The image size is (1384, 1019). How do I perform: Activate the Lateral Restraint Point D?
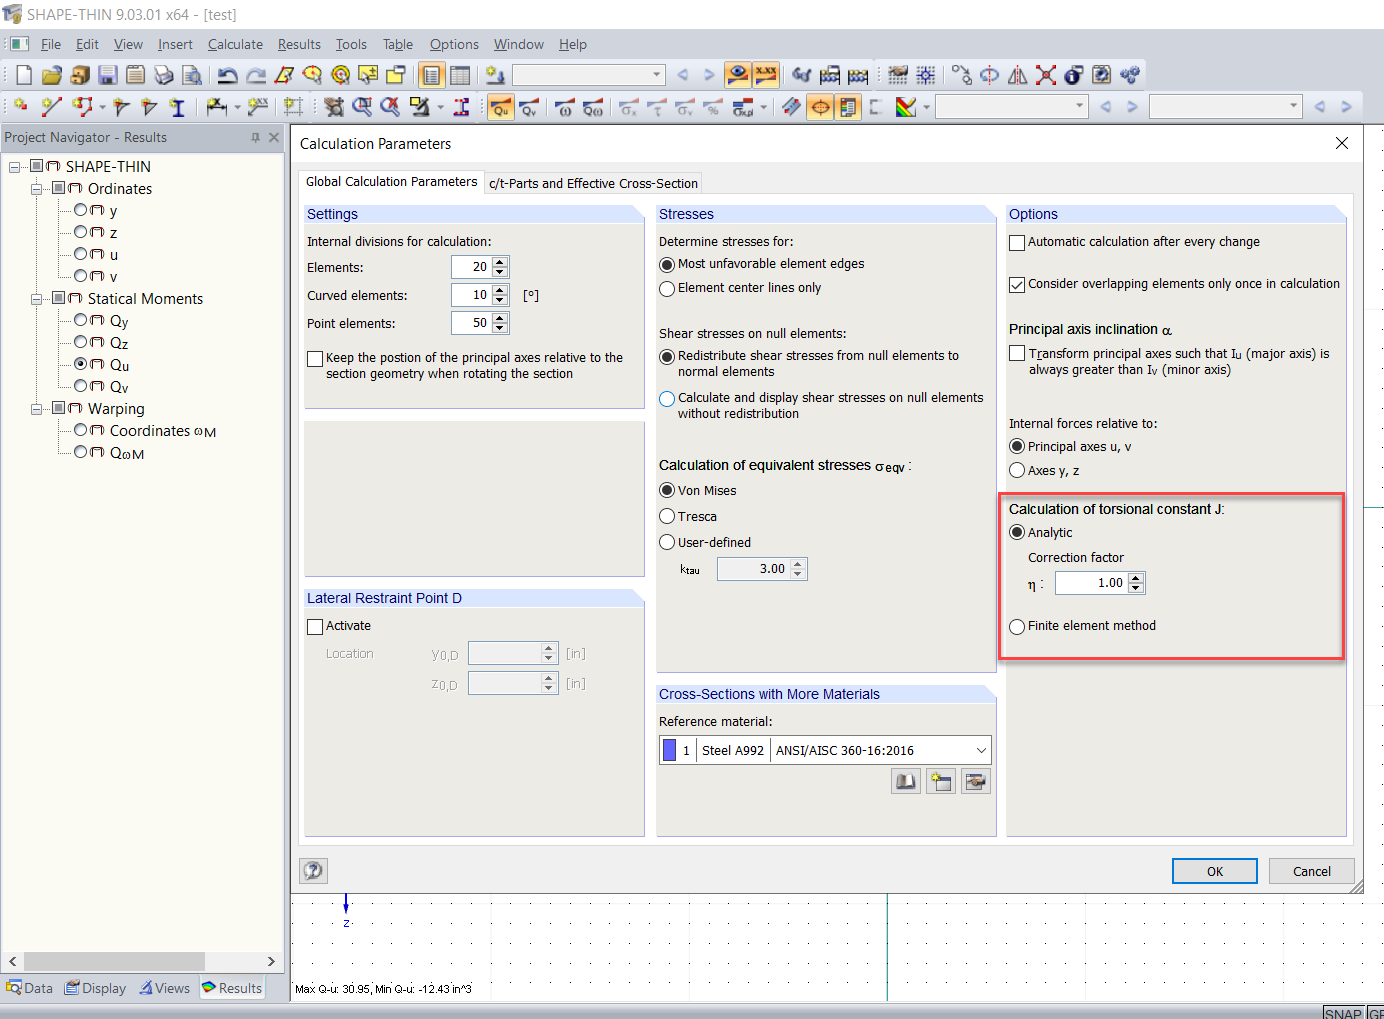(315, 625)
